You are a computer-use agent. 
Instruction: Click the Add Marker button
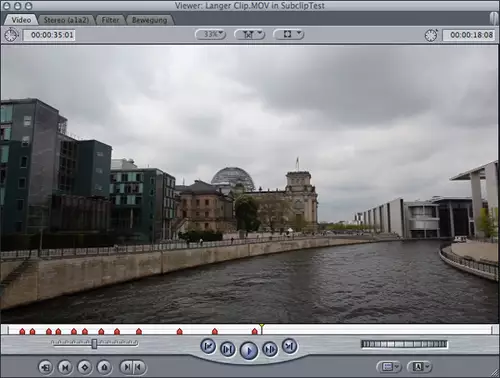click(104, 367)
